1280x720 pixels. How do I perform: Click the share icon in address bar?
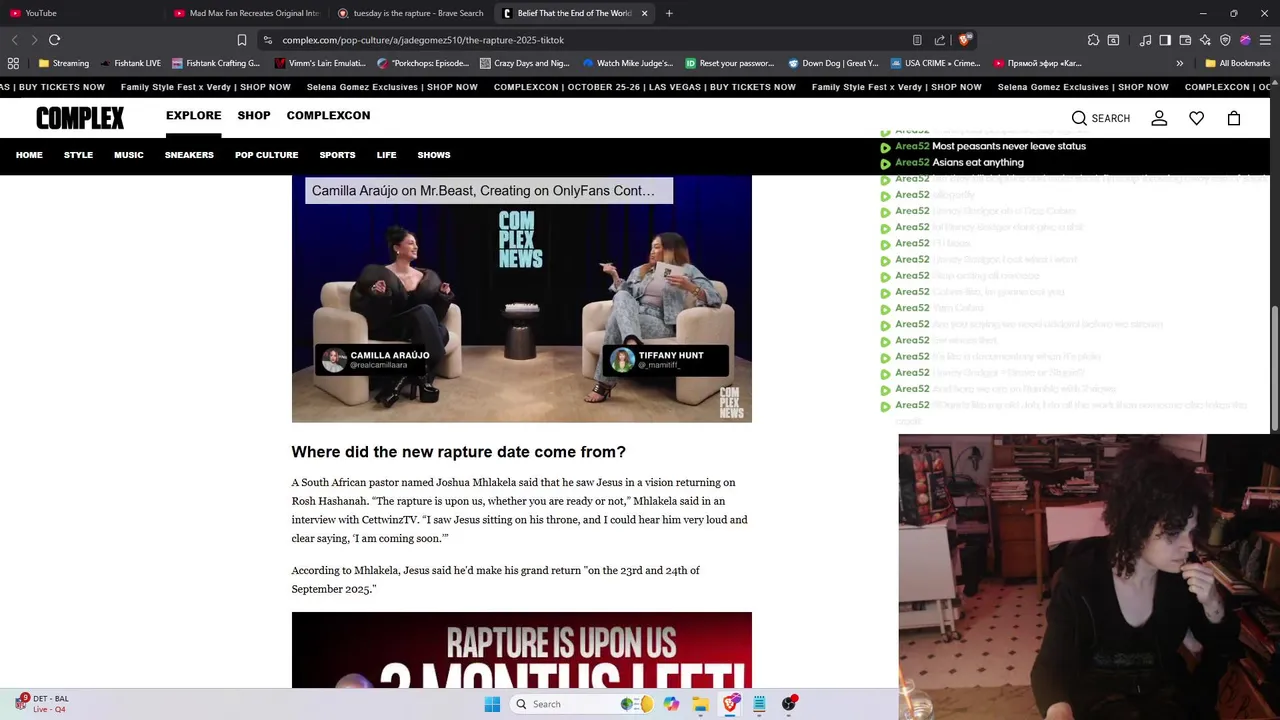[x=940, y=40]
